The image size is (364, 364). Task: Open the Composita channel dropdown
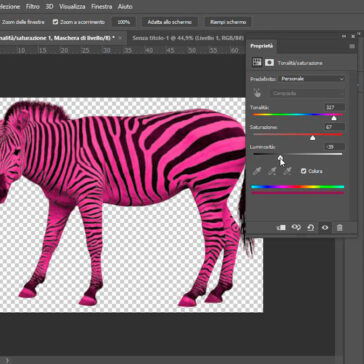[308, 93]
